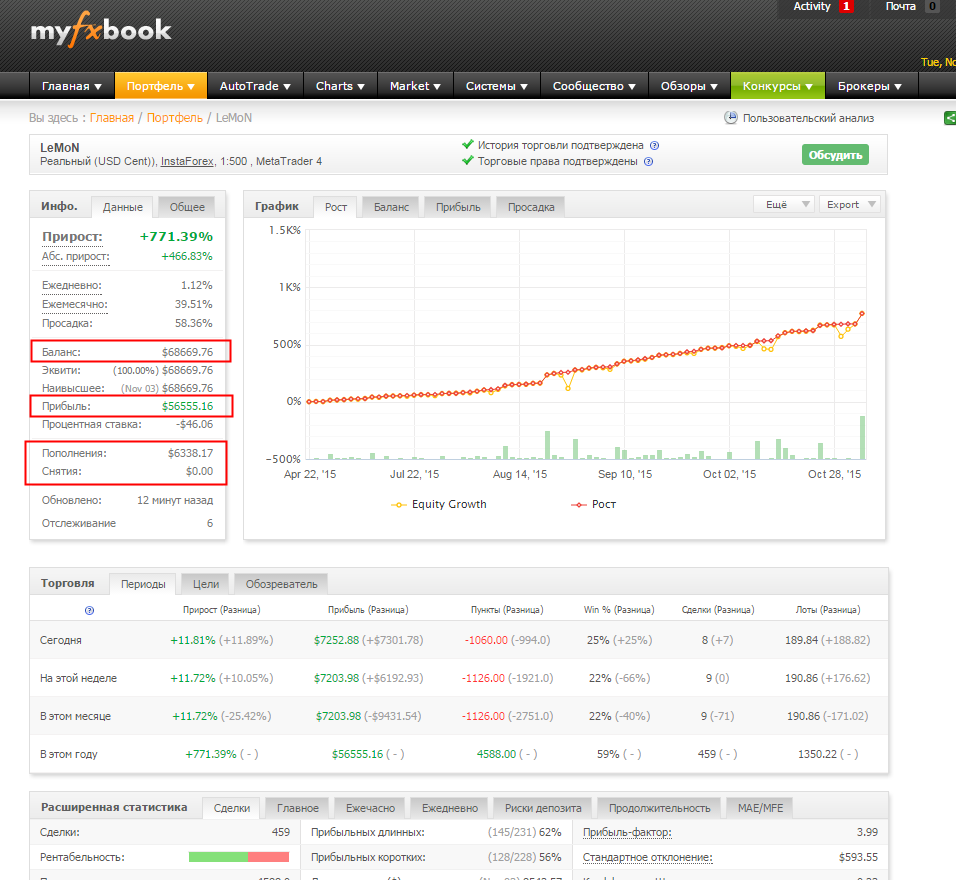
Task: Select the Рост chart tab
Action: (x=336, y=207)
